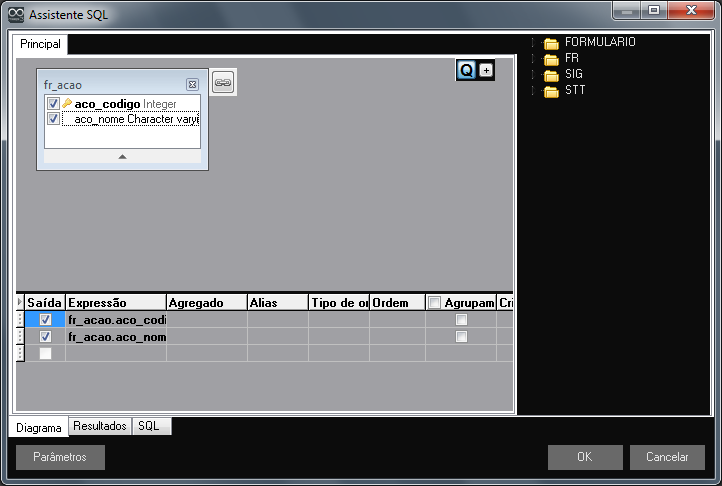Screen dimensions: 722x486
Task: Click the SIG folder icon
Action: pyautogui.click(x=551, y=75)
